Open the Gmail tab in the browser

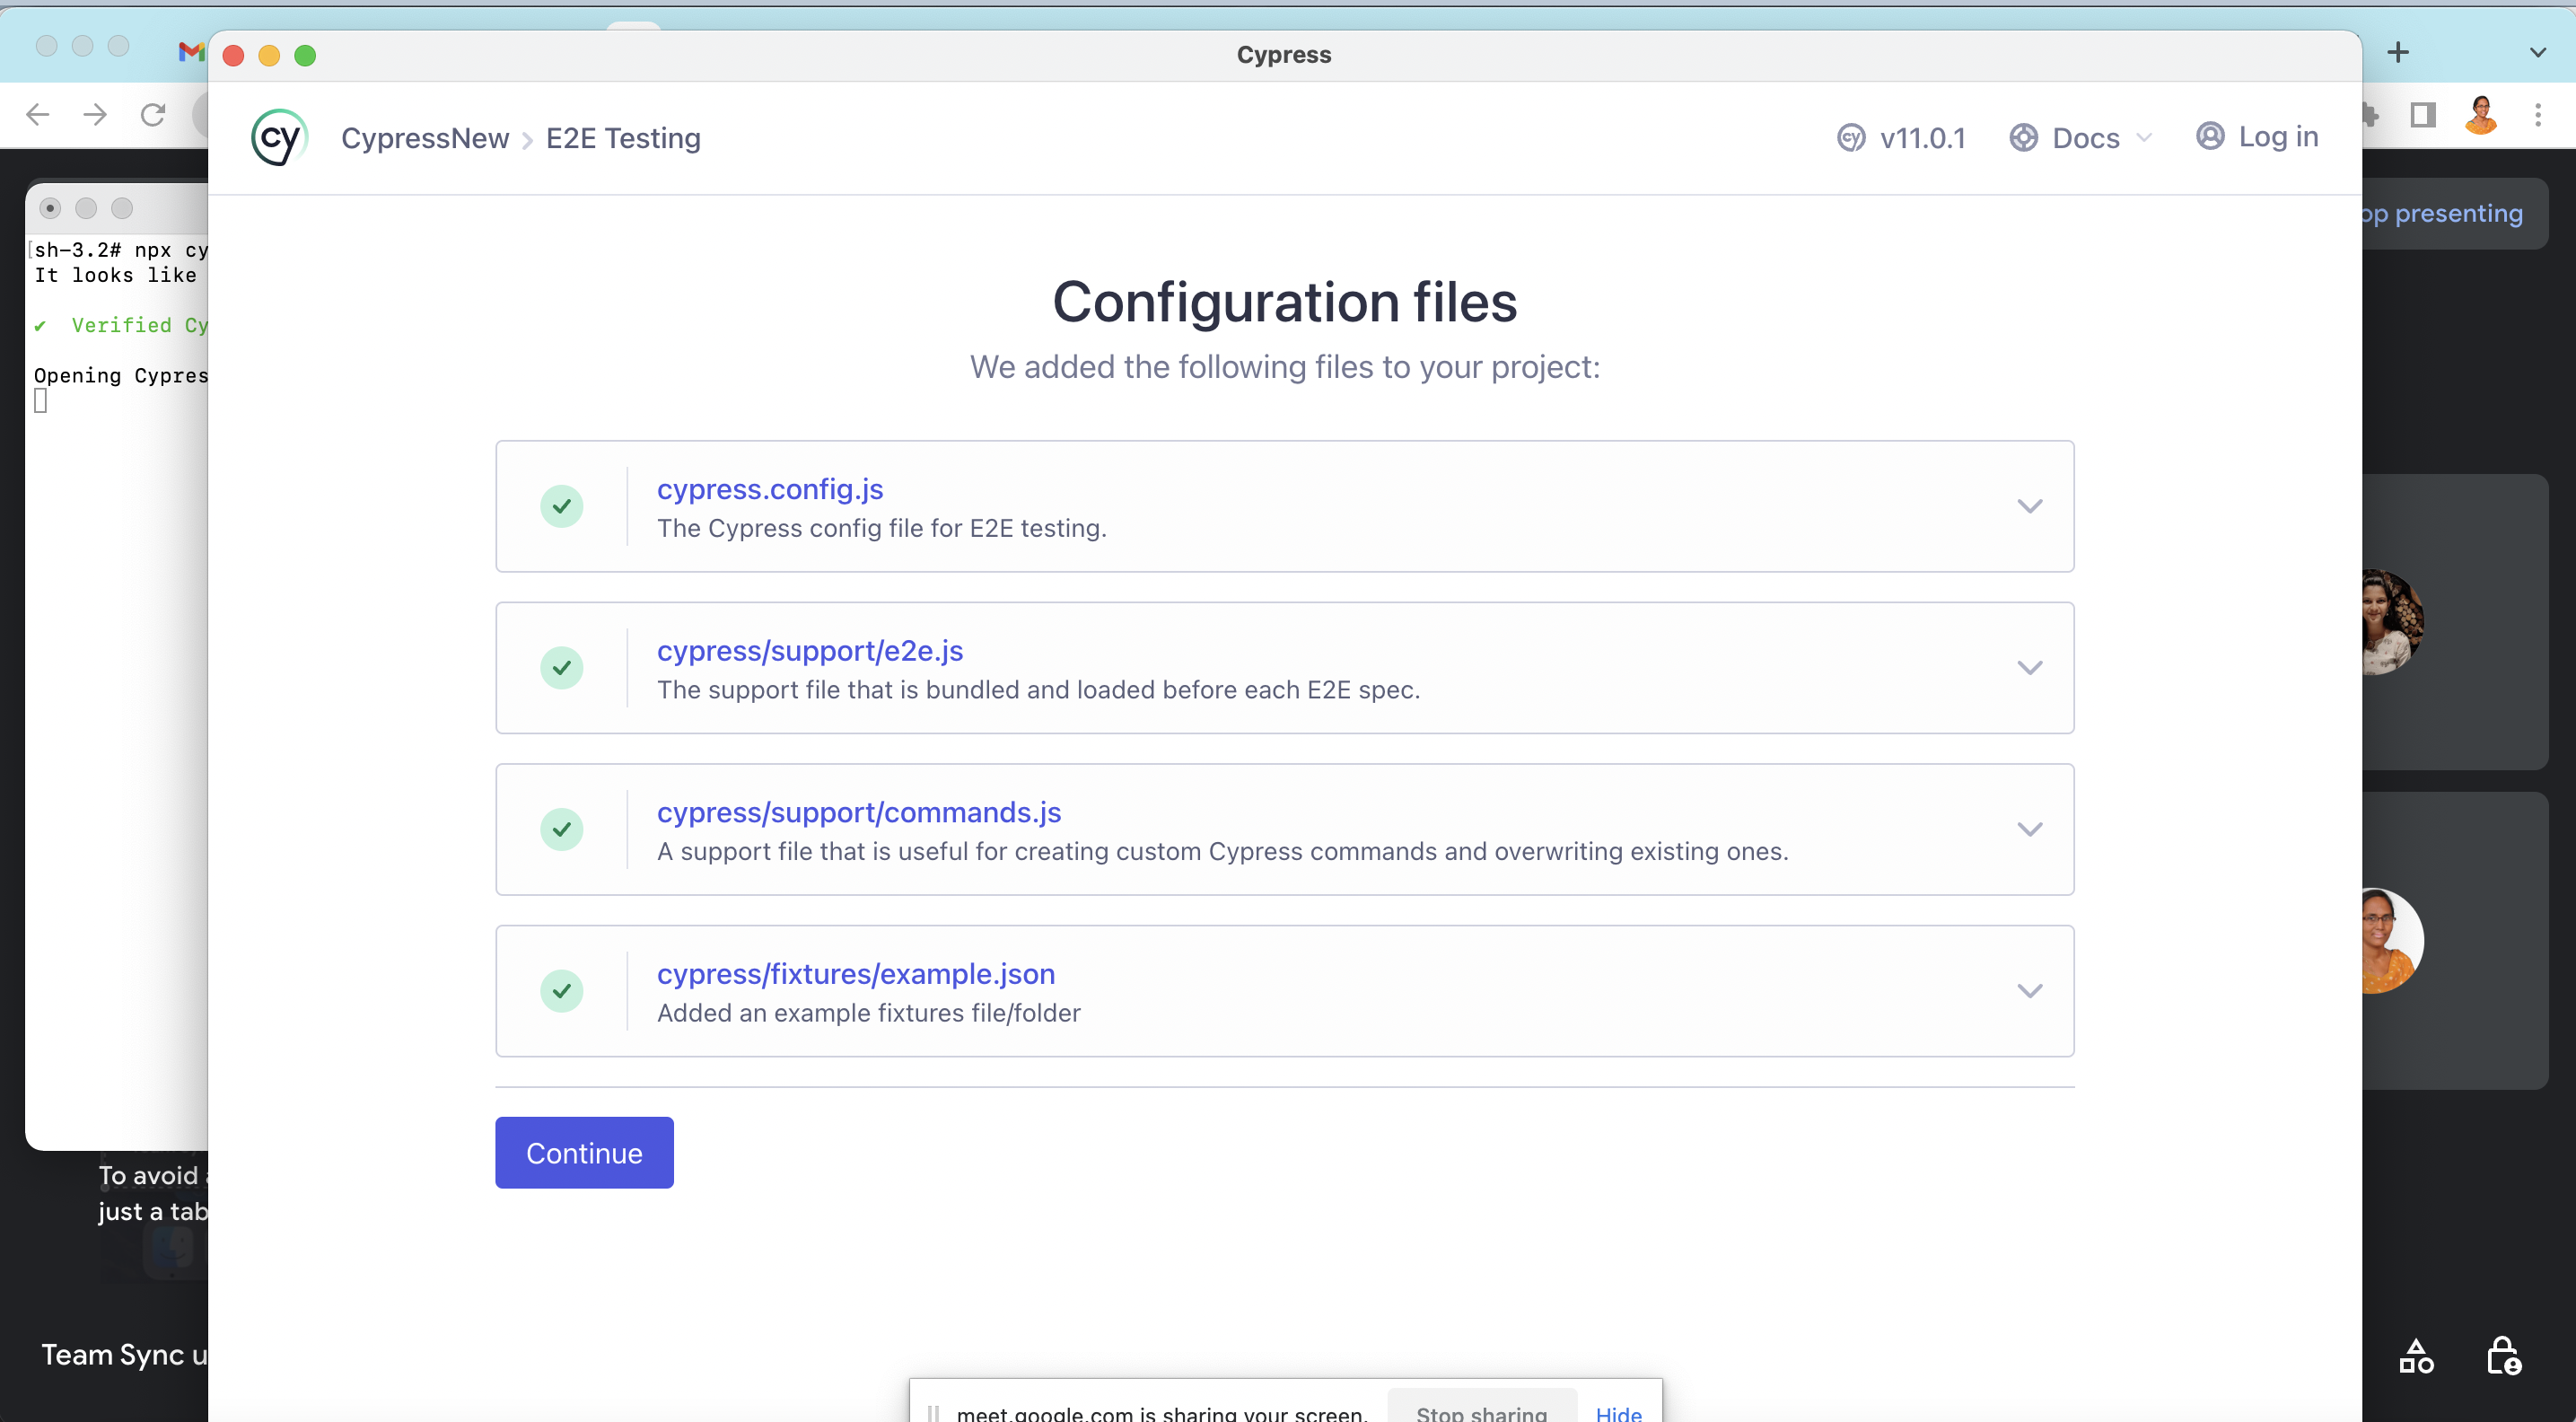tap(191, 51)
